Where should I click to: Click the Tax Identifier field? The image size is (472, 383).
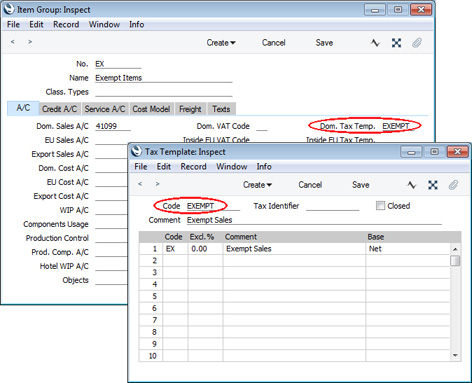[x=332, y=206]
